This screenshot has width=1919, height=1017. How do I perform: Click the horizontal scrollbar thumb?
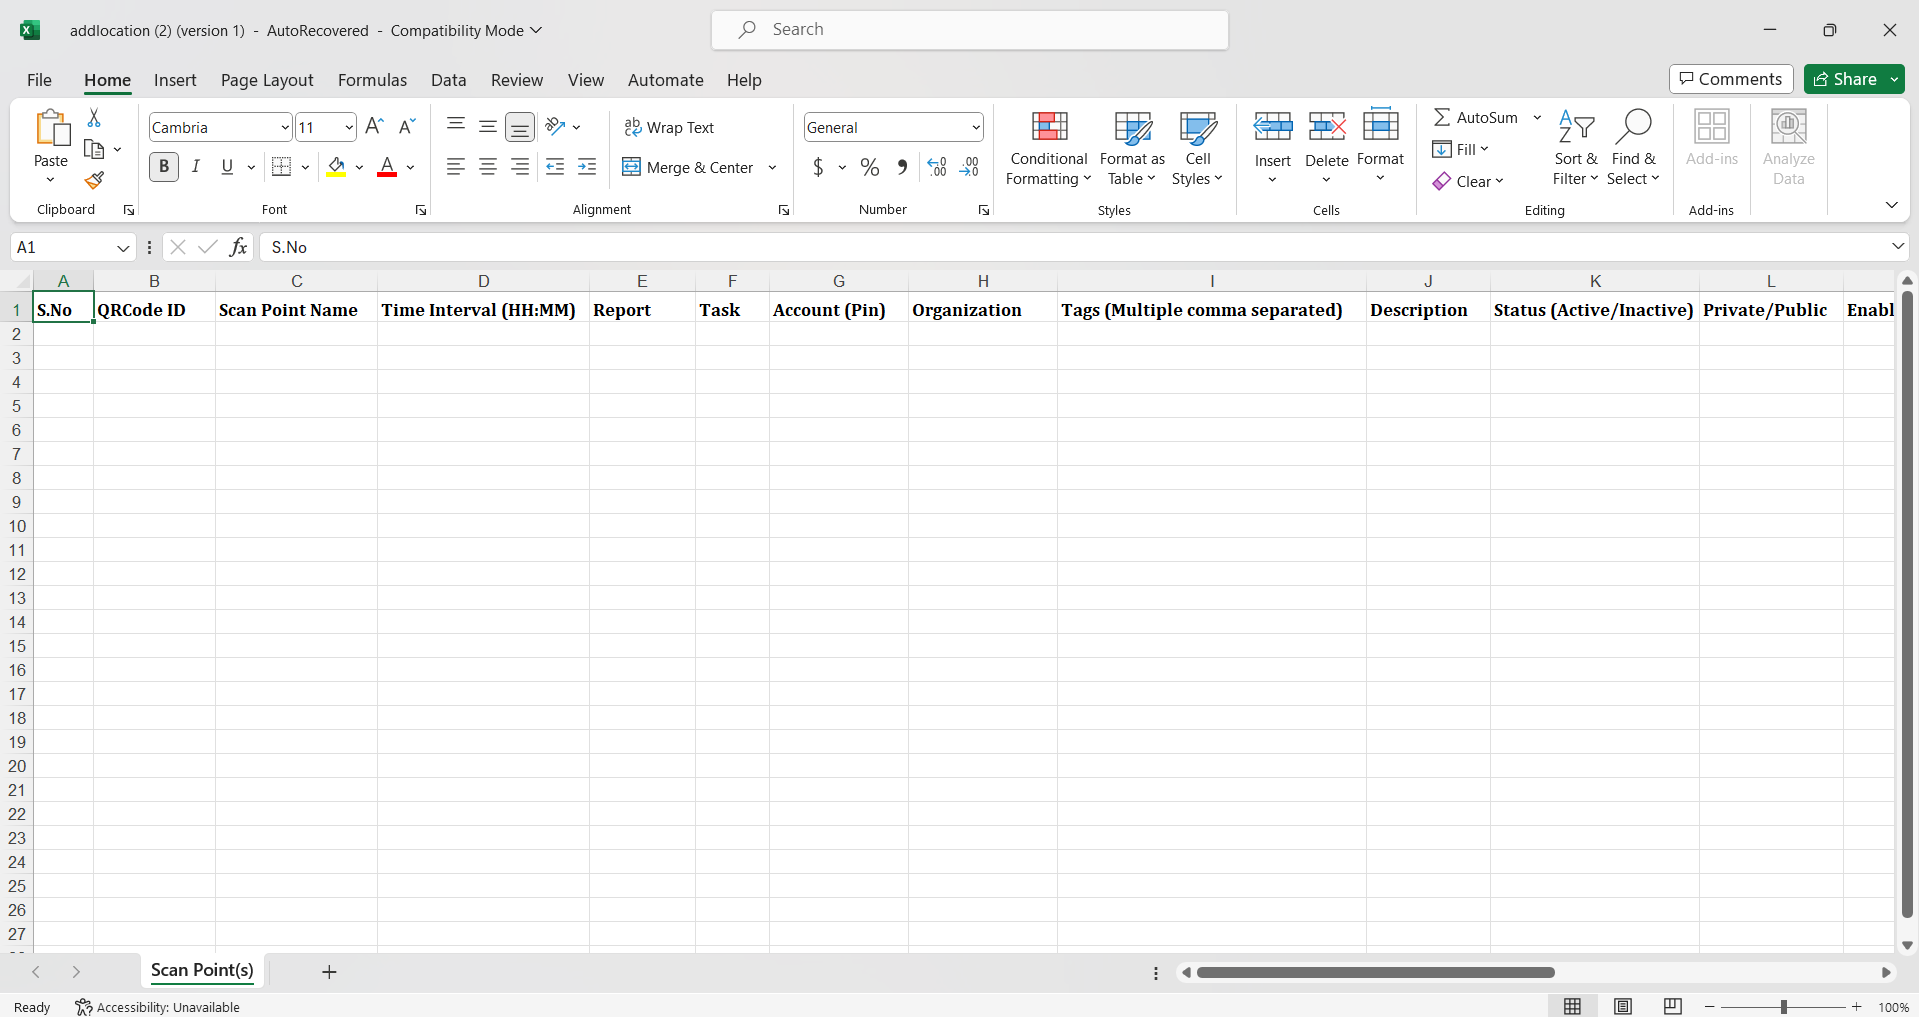click(1375, 972)
